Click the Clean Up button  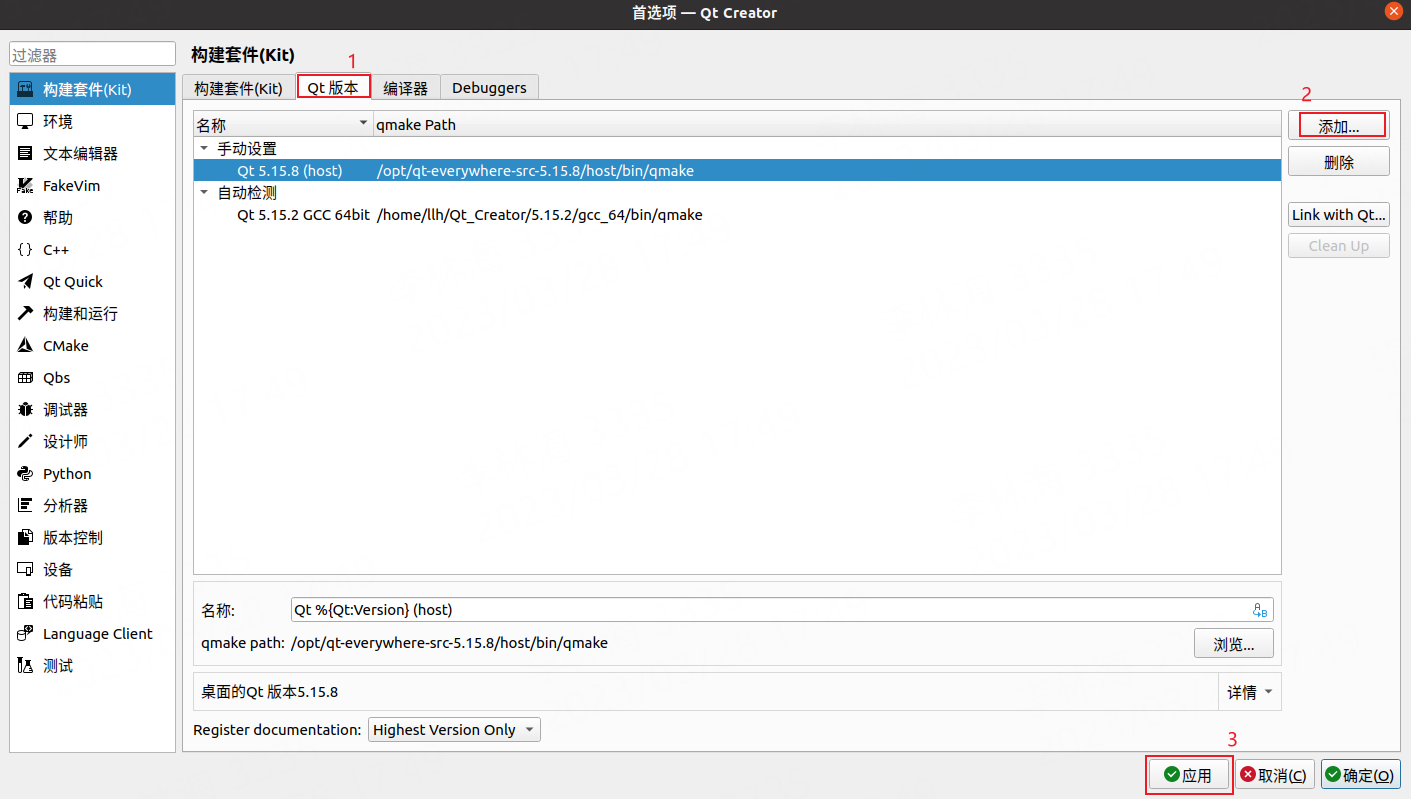[x=1339, y=246]
